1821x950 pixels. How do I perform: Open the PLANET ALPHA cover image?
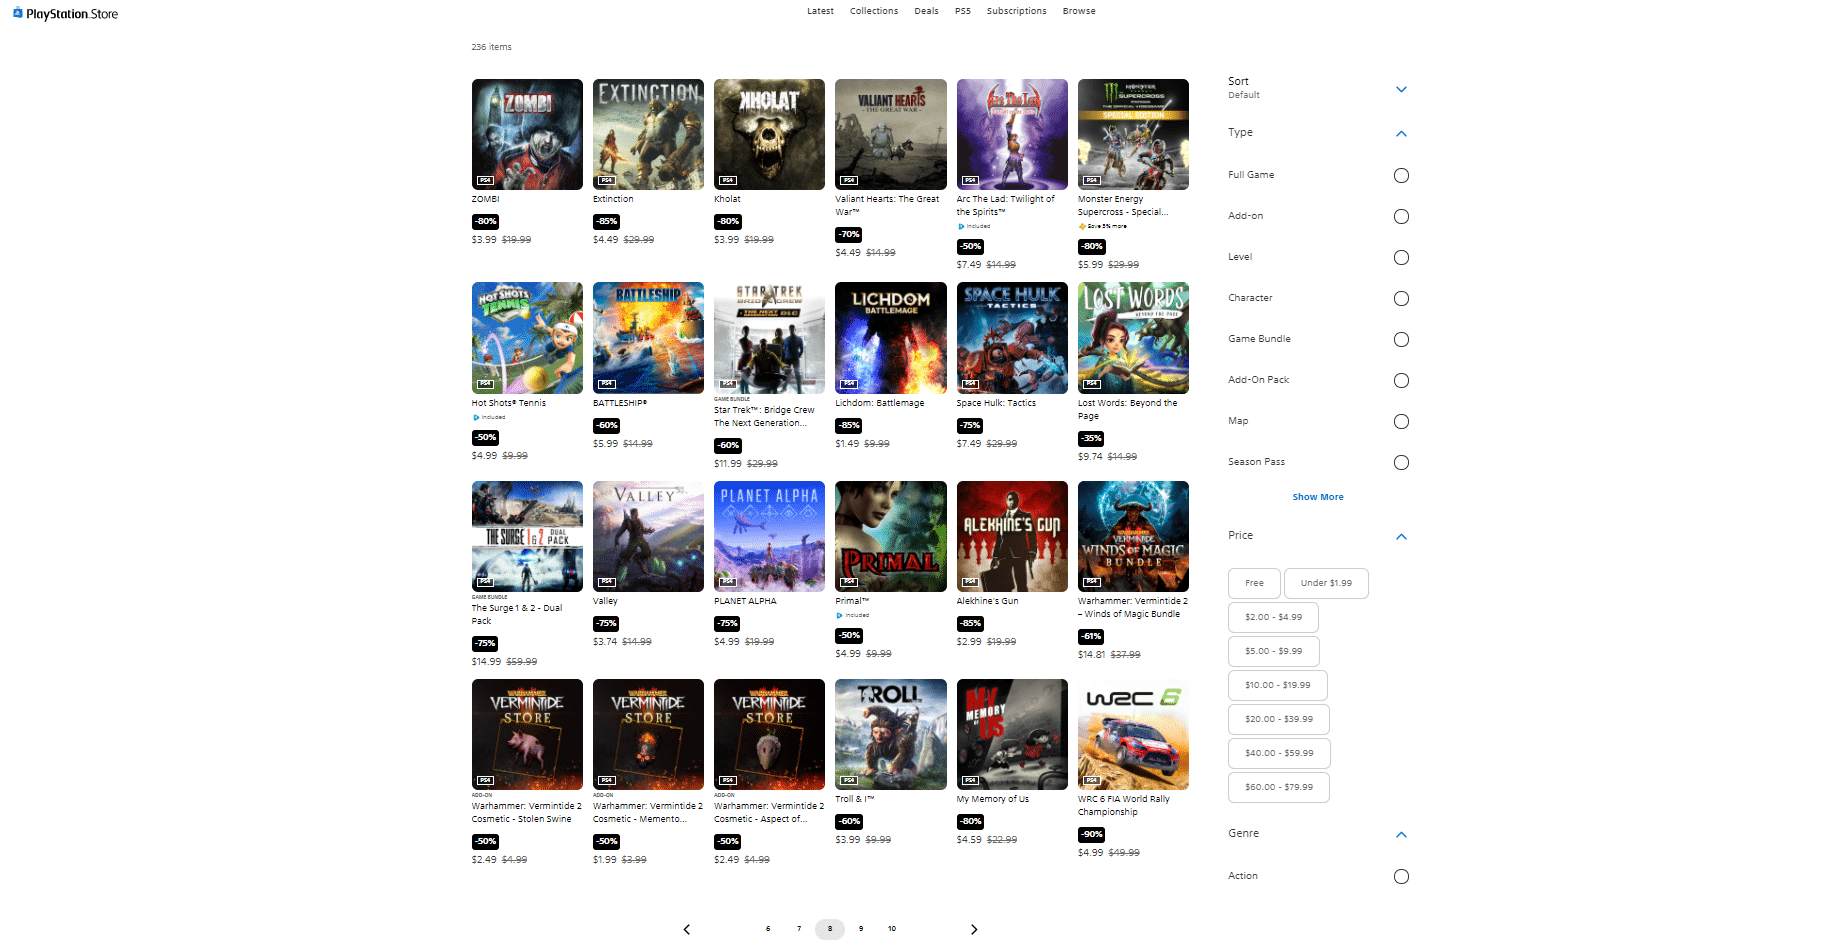tap(769, 536)
